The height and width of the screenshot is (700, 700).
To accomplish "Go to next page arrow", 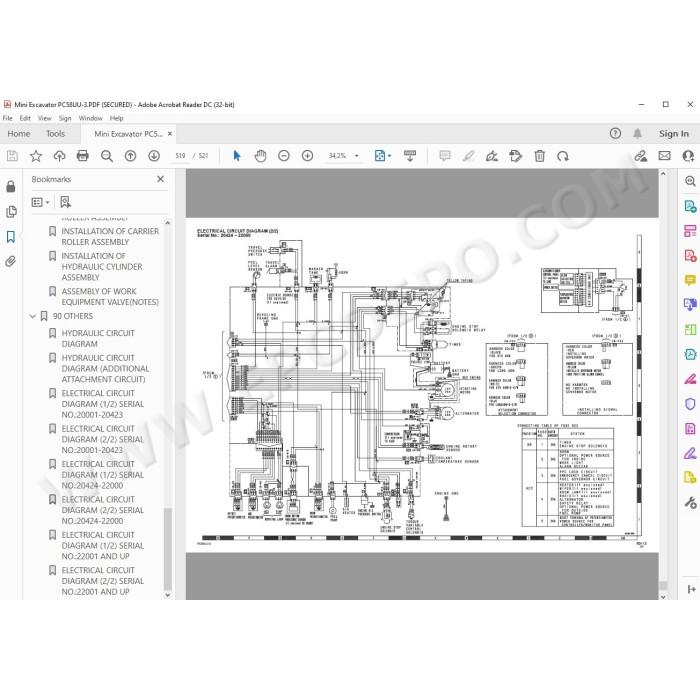I will (x=154, y=156).
